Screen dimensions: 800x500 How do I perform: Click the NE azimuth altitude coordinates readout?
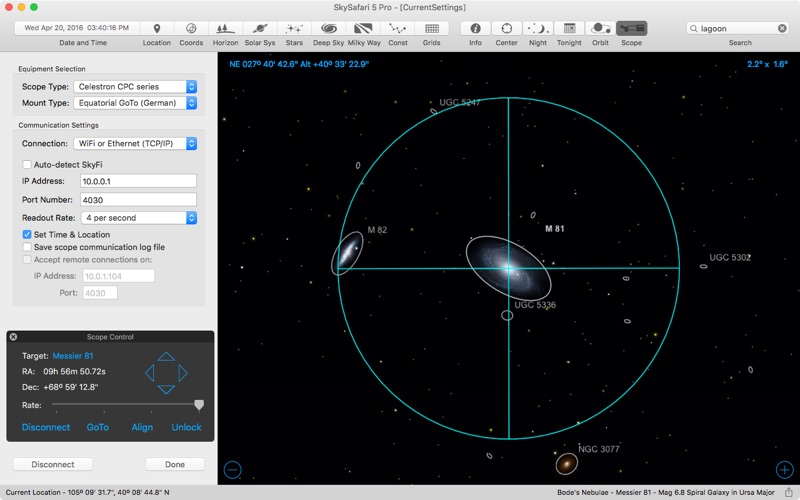tap(299, 64)
